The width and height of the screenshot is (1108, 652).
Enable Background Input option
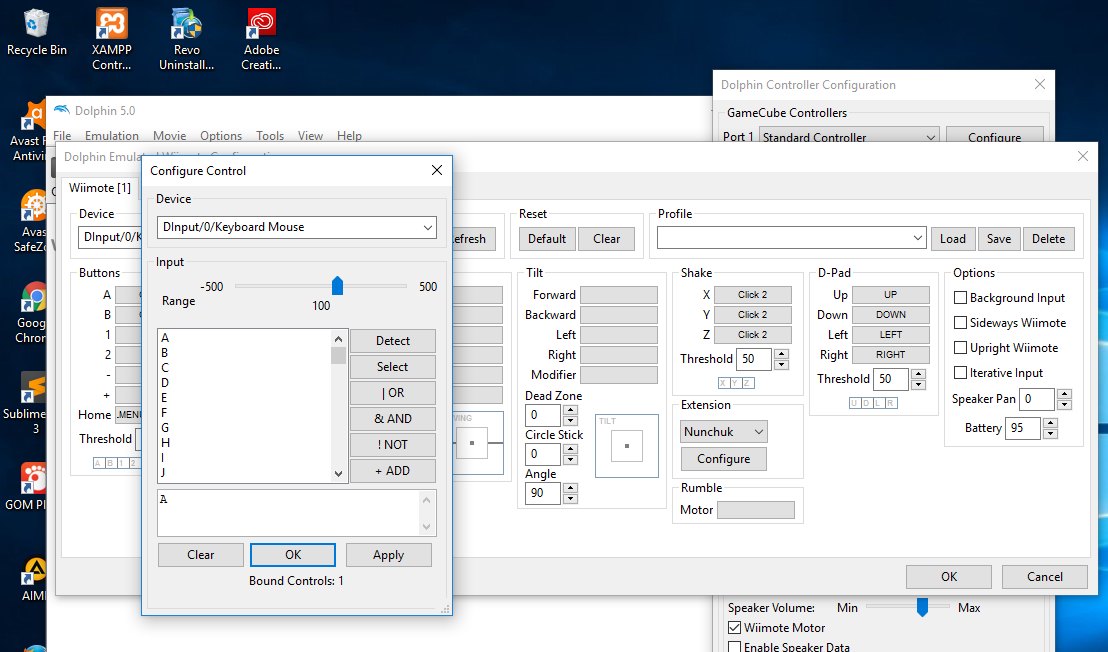(x=960, y=298)
